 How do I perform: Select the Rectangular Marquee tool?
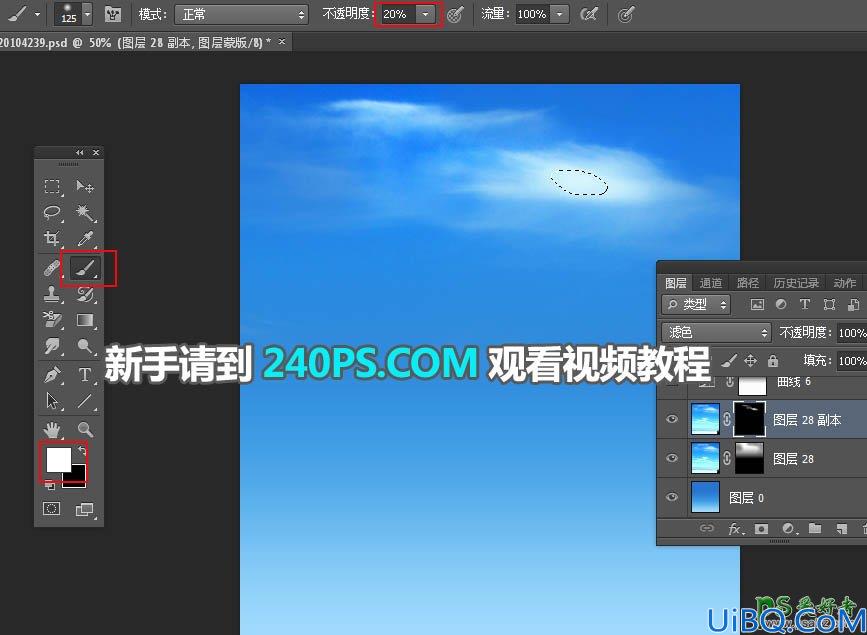(x=52, y=186)
